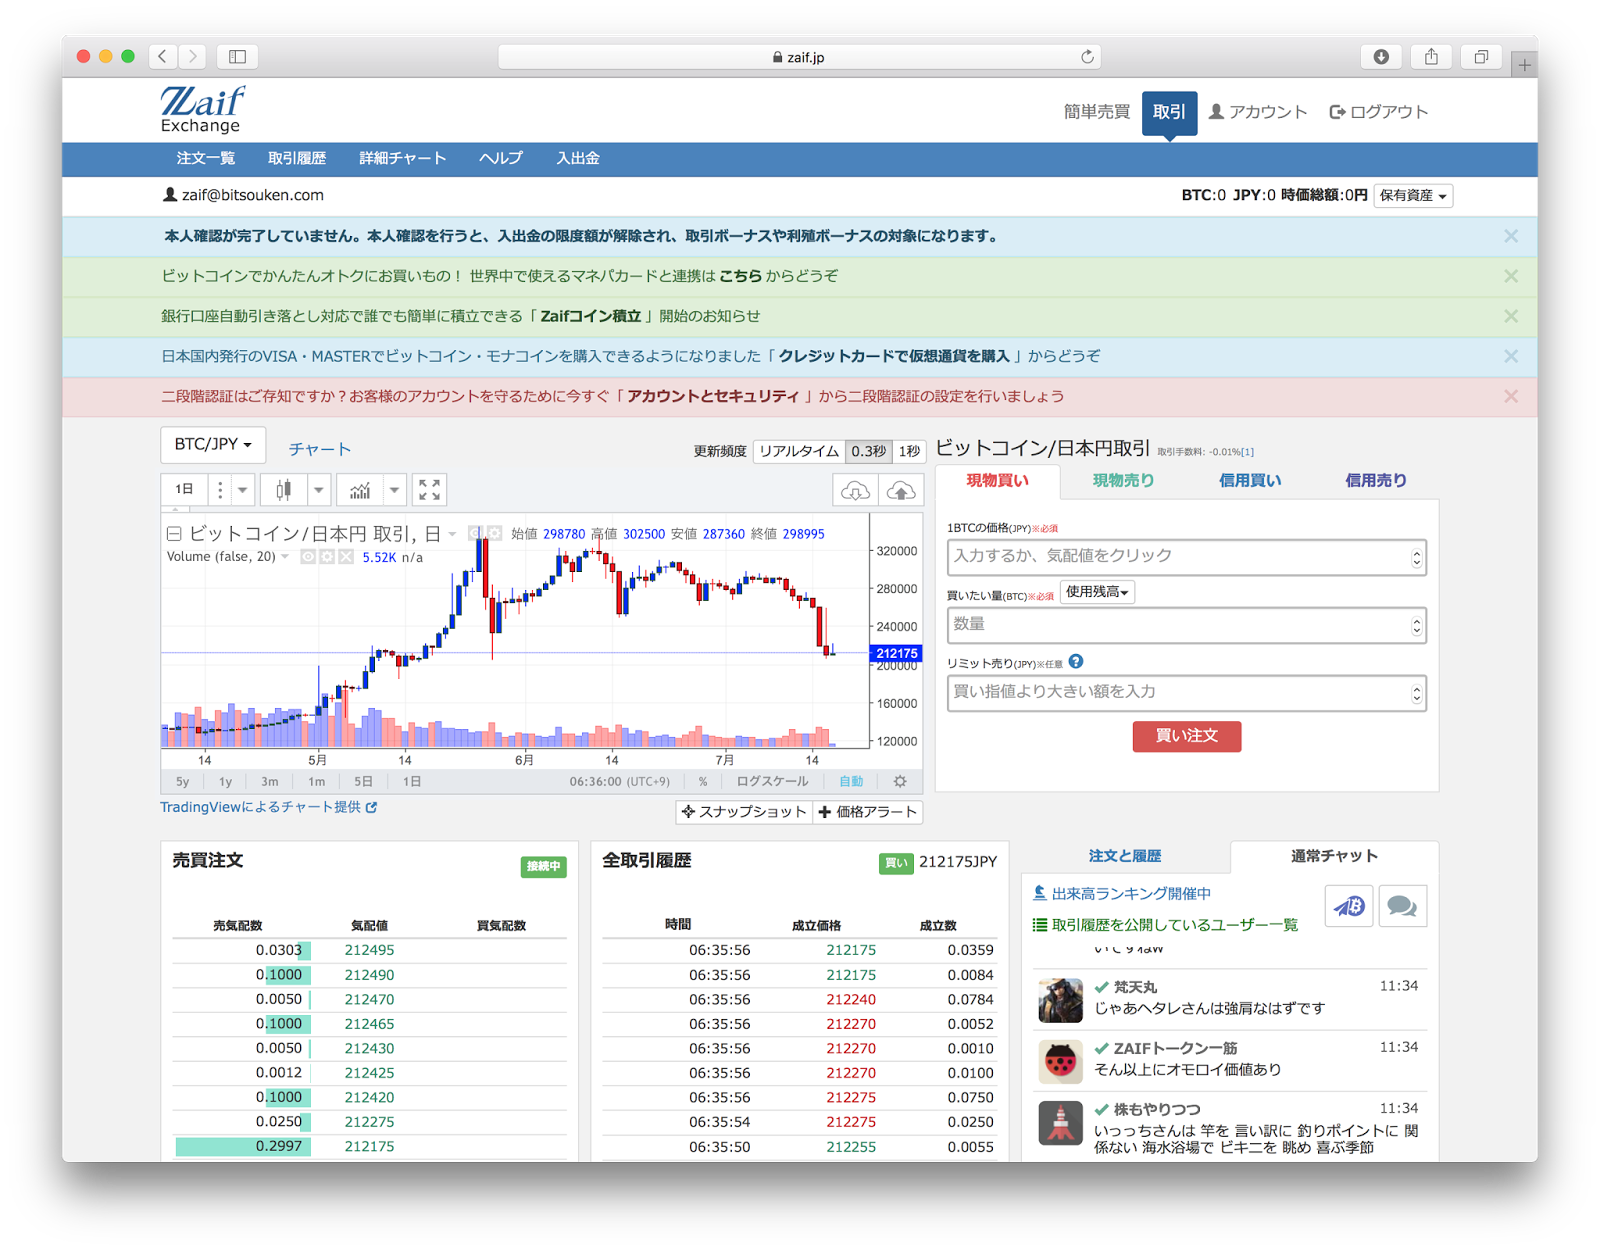Click 梵天丸's chat avatar
This screenshot has height=1251, width=1600.
click(1060, 1000)
